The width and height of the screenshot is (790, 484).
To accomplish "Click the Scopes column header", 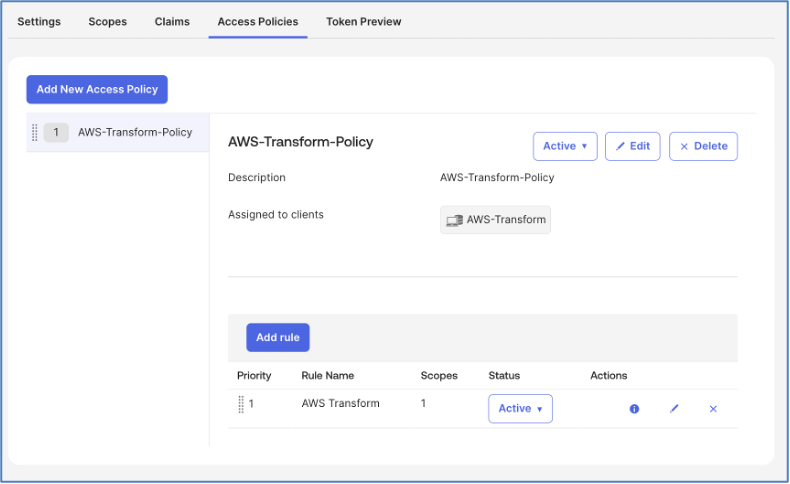I will coord(439,376).
